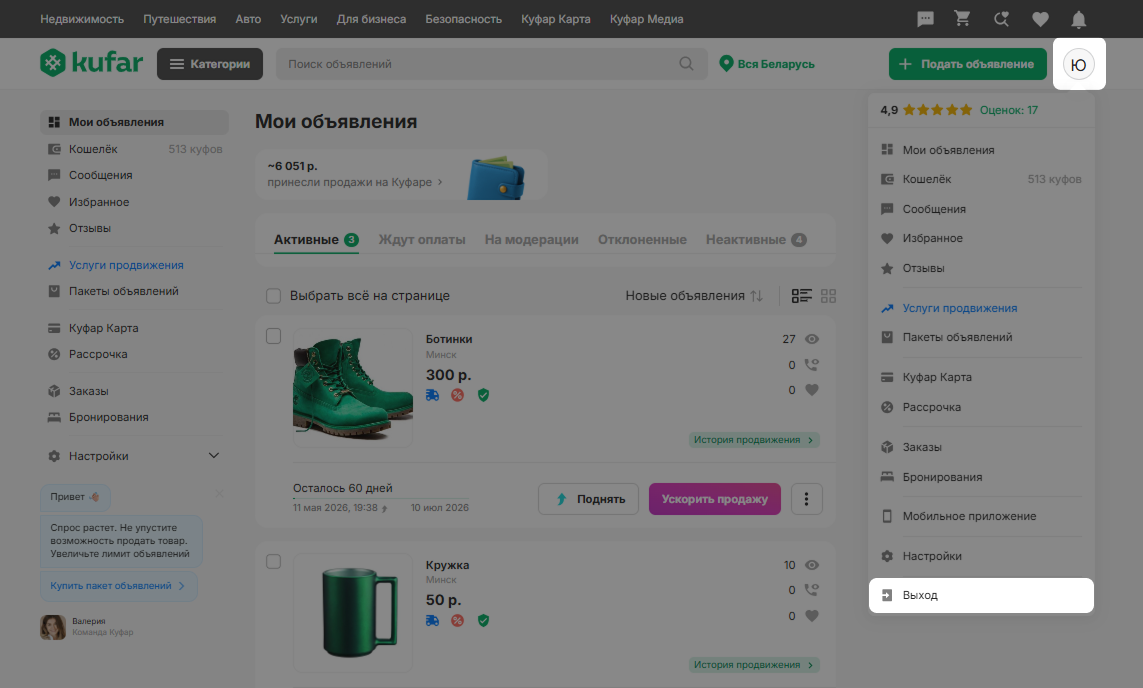Click the red percent icon on Ботинки
Viewport: 1143px width, 688px height.
457,395
